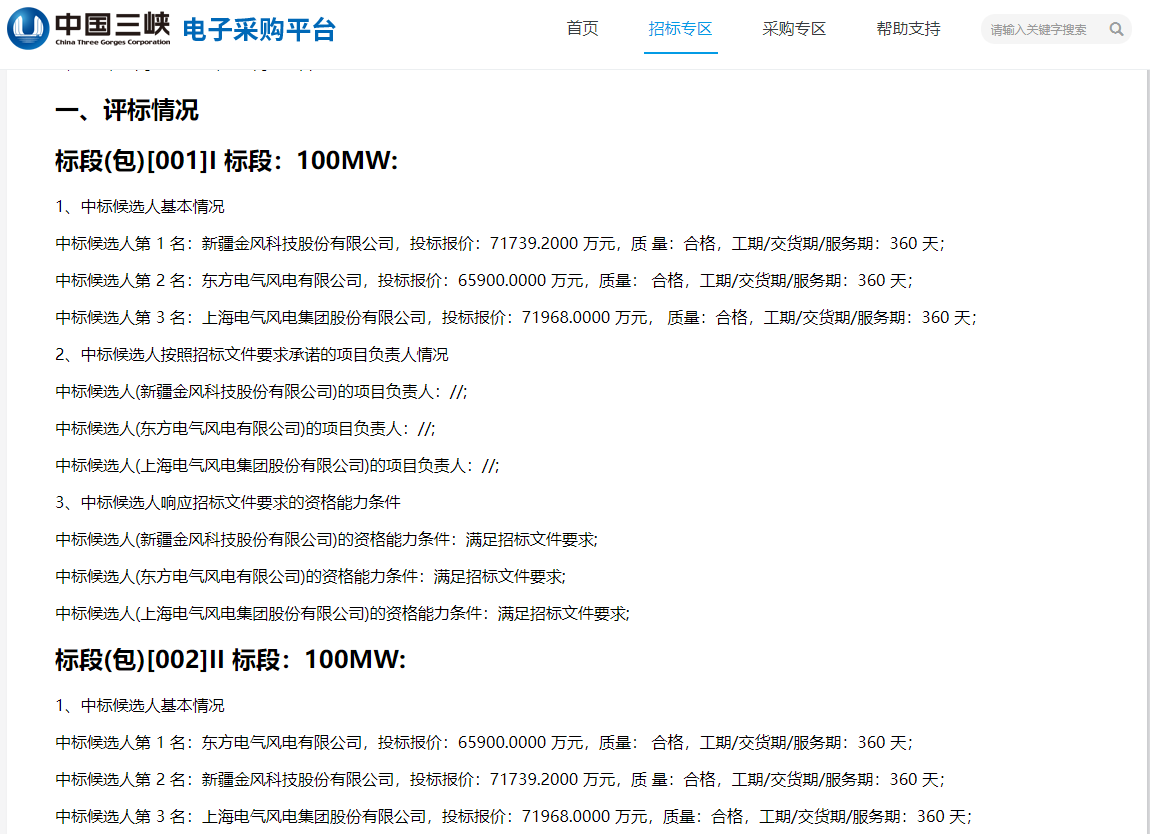The image size is (1150, 834).
Task: Click the China Three Gorges logo icon
Action: 28,29
